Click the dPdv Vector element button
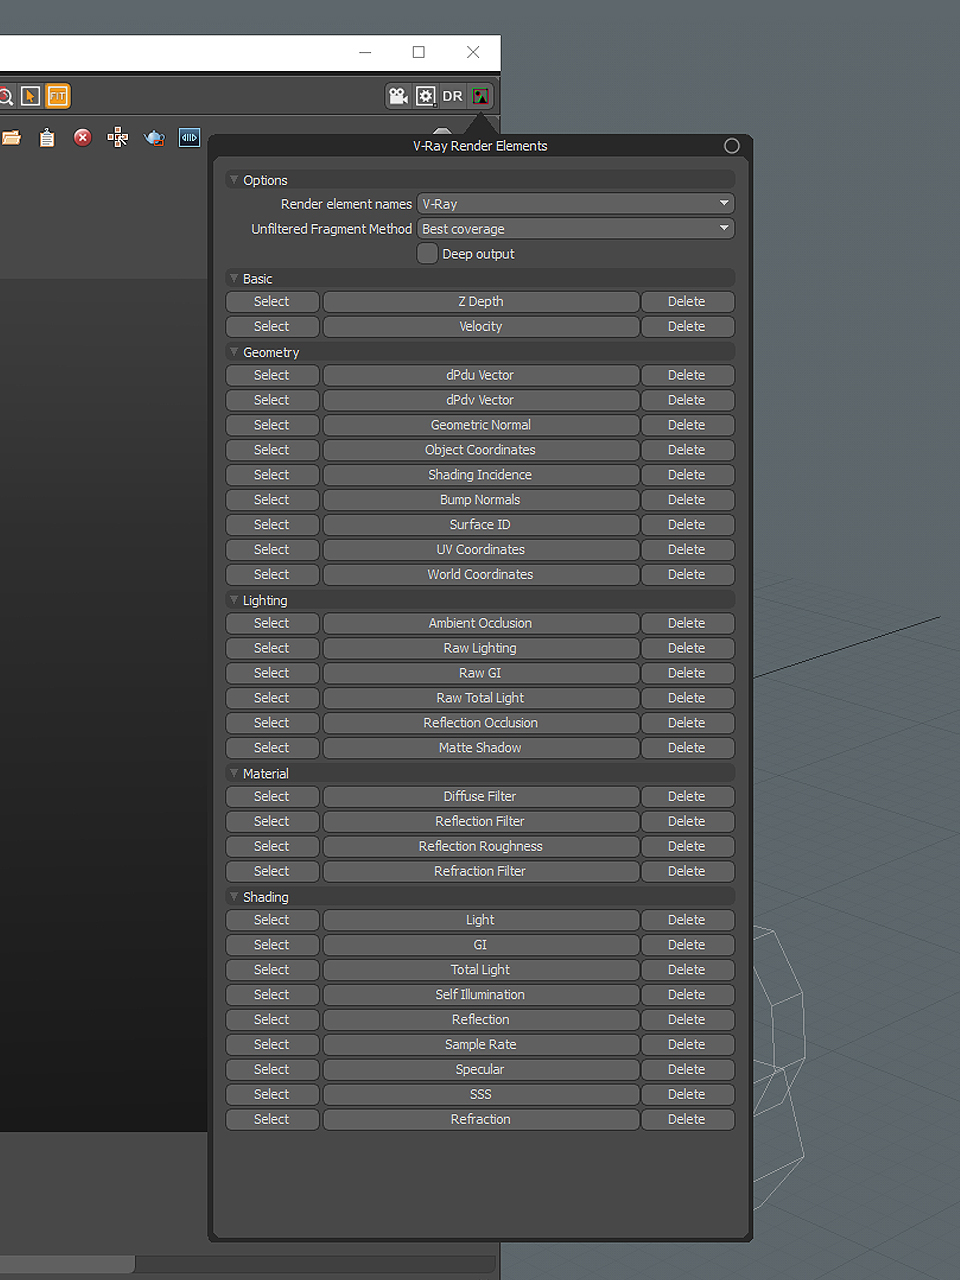 point(481,400)
